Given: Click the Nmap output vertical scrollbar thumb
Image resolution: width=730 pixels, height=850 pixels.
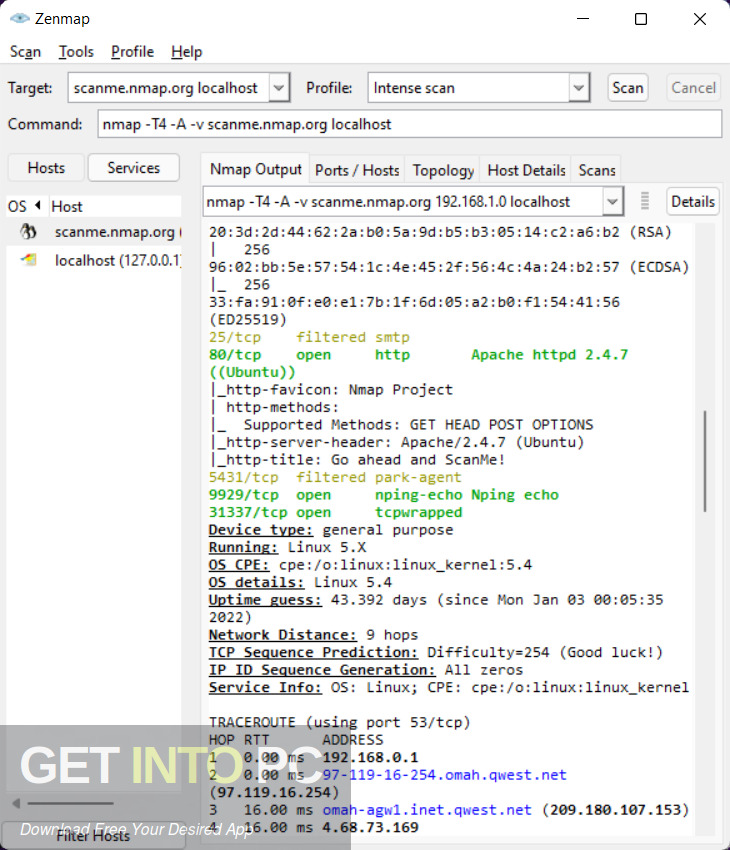Looking at the screenshot, I should coord(705,461).
